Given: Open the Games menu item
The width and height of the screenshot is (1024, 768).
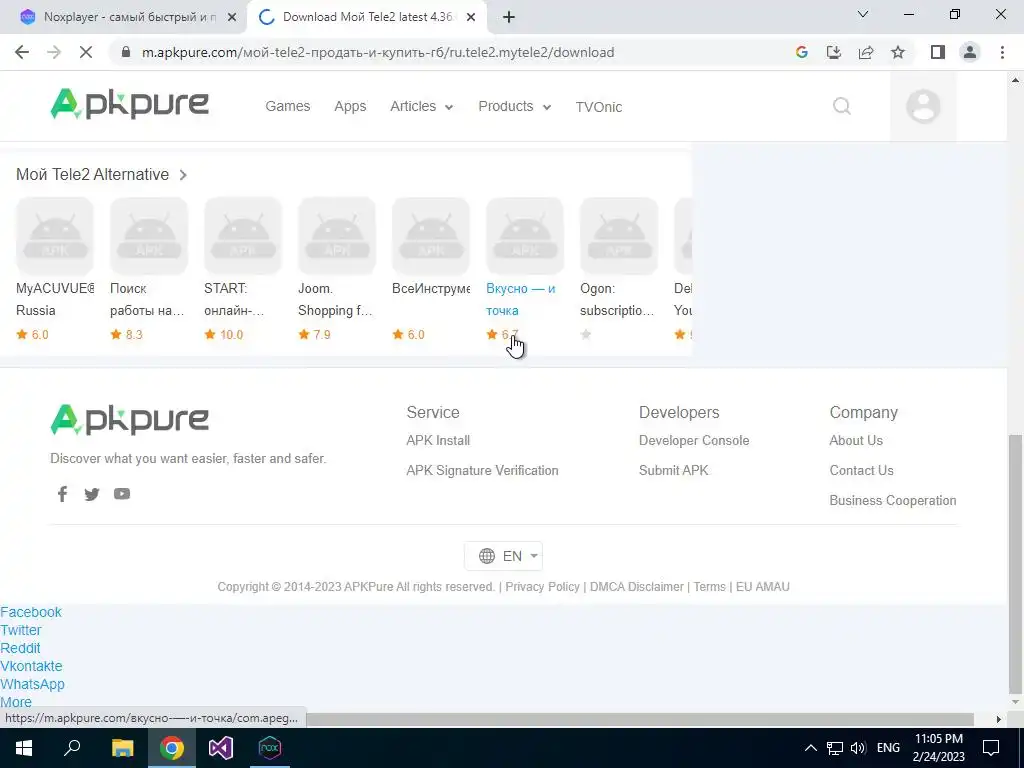Looking at the screenshot, I should (287, 106).
